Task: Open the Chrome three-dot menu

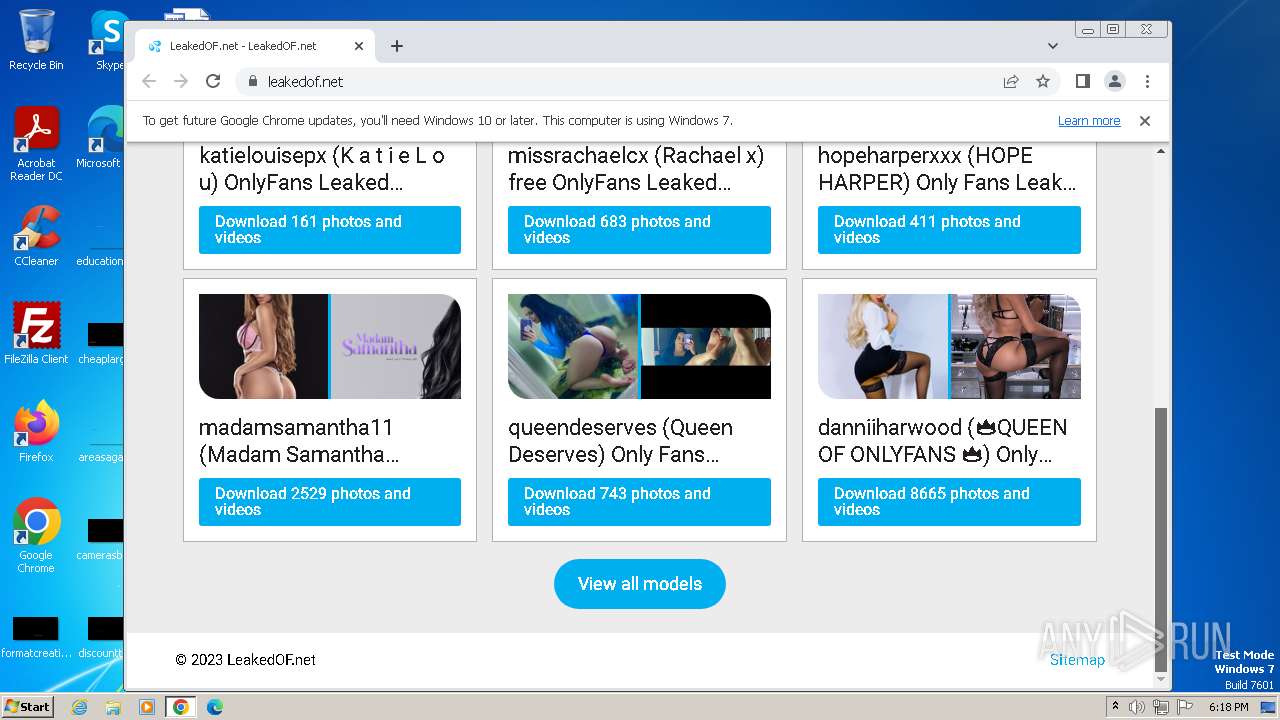Action: point(1147,81)
